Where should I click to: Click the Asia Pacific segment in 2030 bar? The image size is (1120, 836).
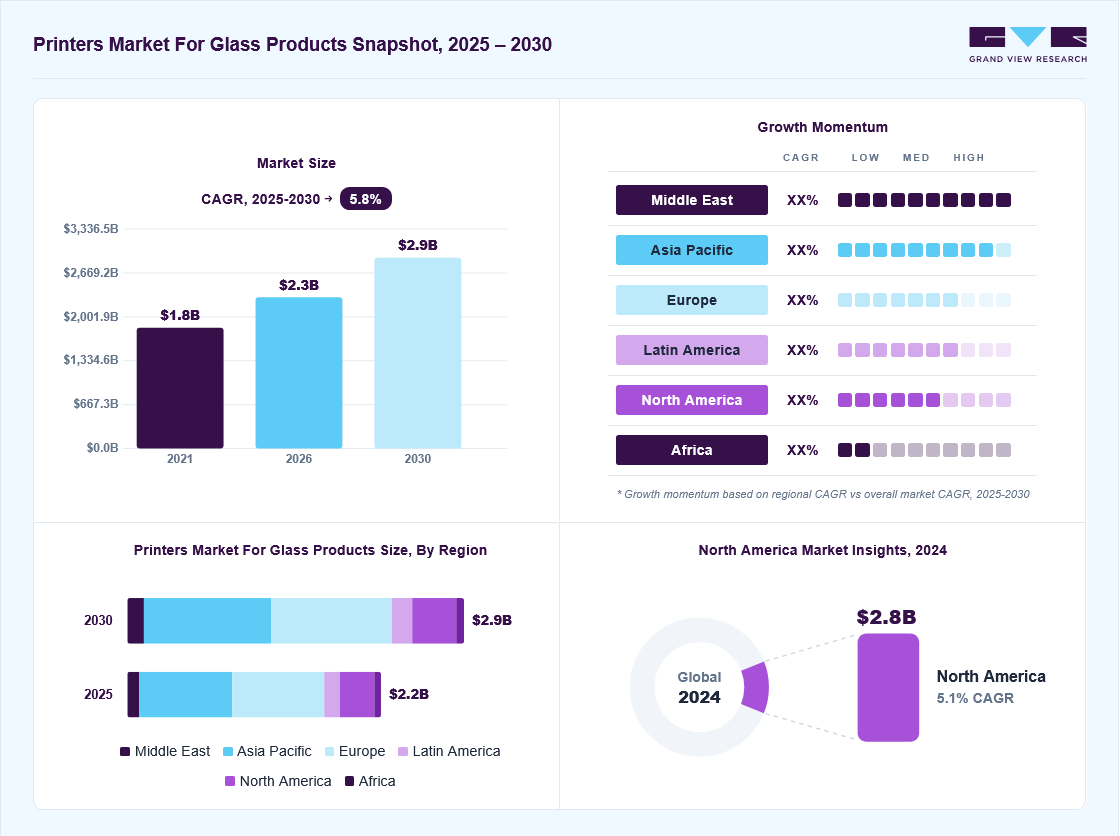pyautogui.click(x=207, y=620)
